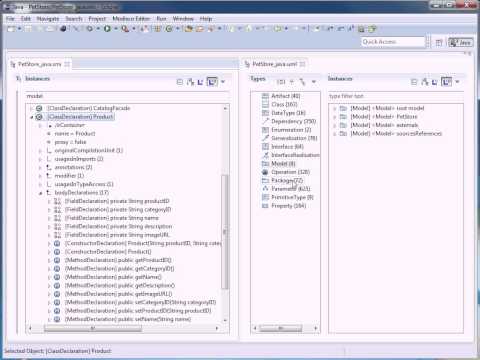Click the private String productID field icon
The height and width of the screenshot is (360, 480).
[x=57, y=201]
